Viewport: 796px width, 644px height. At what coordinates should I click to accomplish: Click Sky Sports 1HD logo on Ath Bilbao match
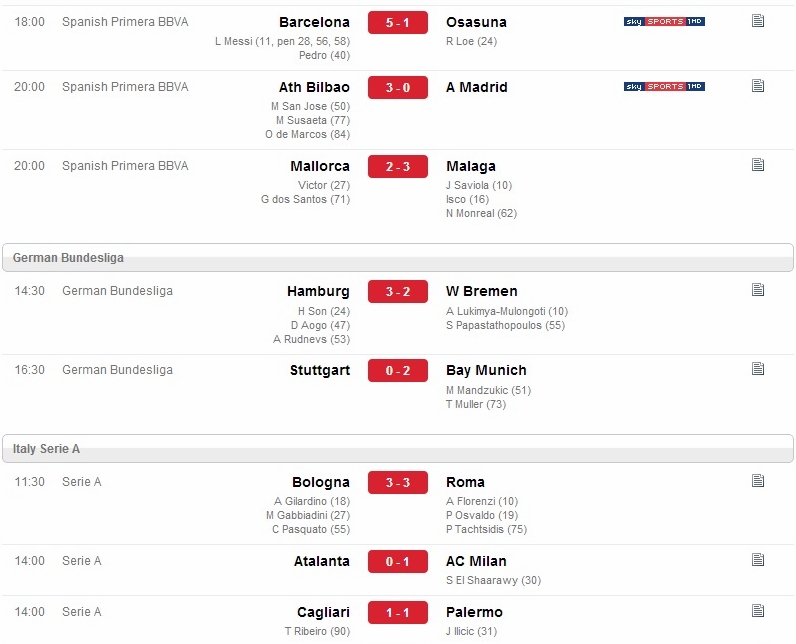664,86
